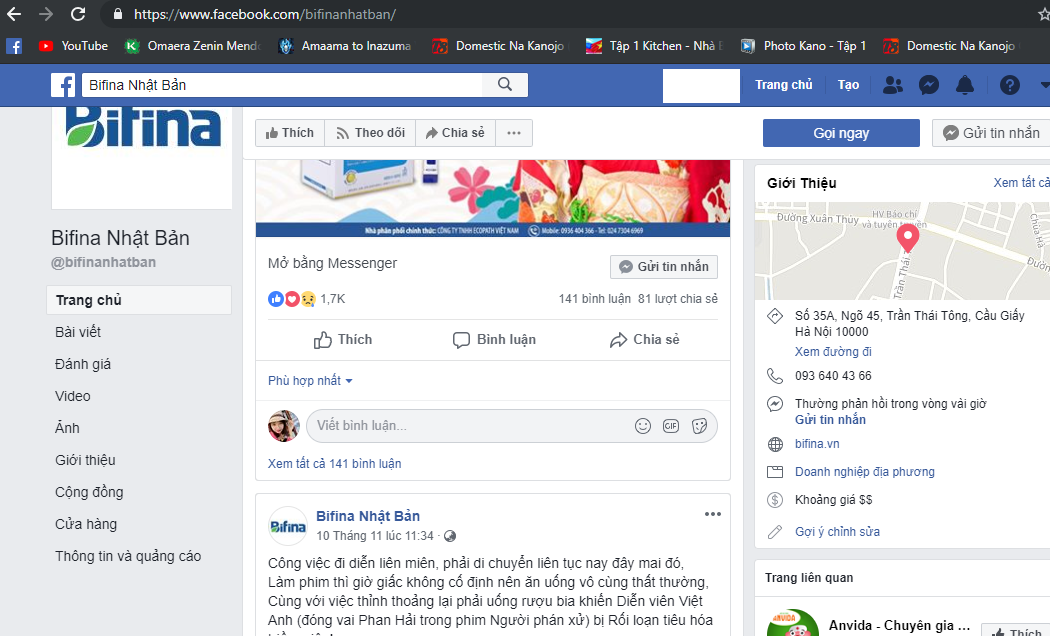The height and width of the screenshot is (636, 1050).
Task: Open Thông tin và quảng cáo
Action: tap(128, 556)
